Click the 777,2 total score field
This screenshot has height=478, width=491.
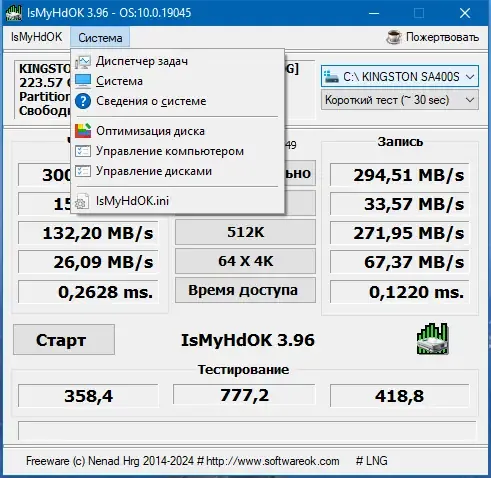point(244,395)
